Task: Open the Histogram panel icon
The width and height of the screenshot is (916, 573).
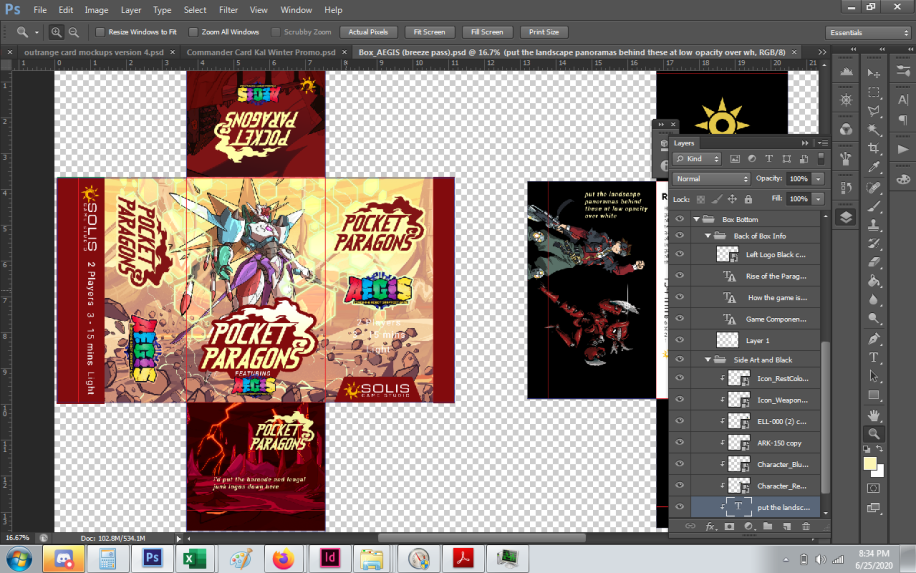Action: point(846,72)
